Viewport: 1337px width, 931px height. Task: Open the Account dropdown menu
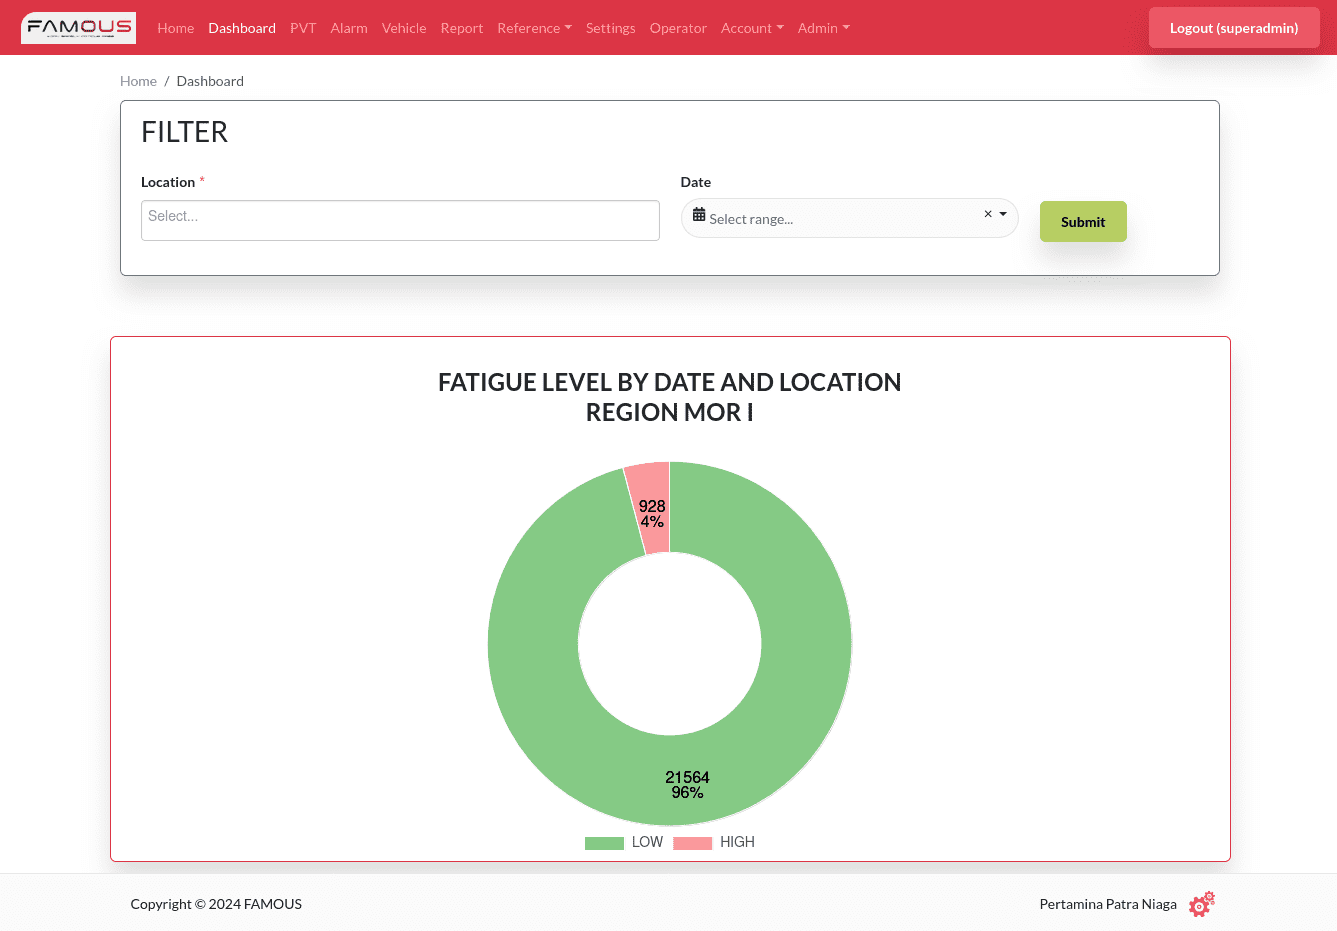752,28
